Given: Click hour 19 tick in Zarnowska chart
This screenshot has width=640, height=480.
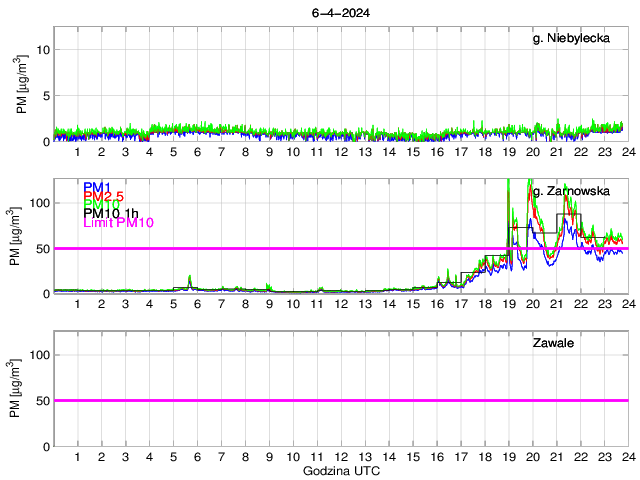Looking at the screenshot, I should tap(508, 304).
